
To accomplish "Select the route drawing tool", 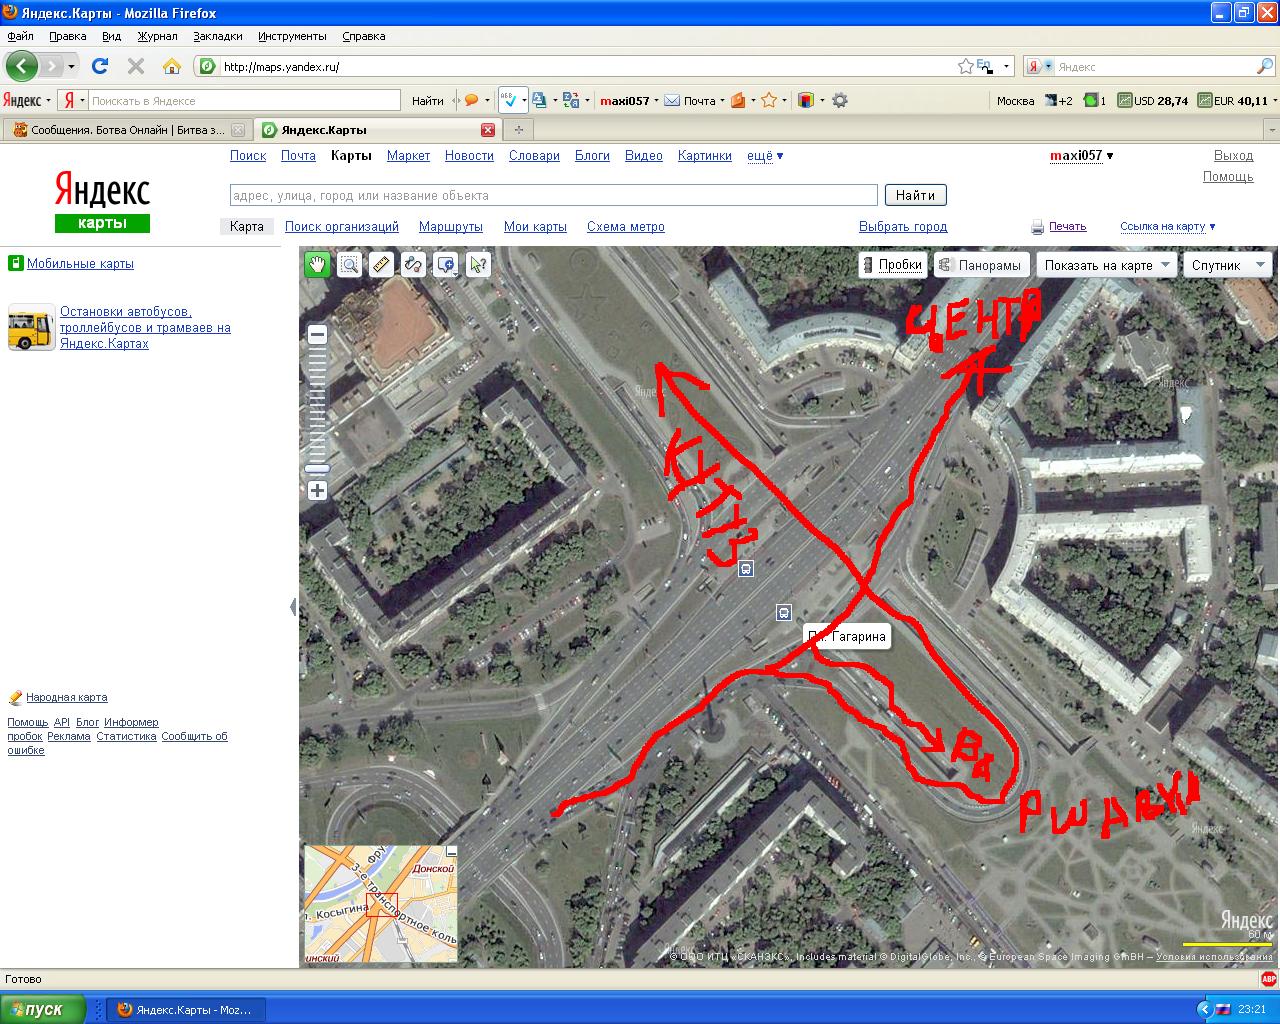I will 413,264.
